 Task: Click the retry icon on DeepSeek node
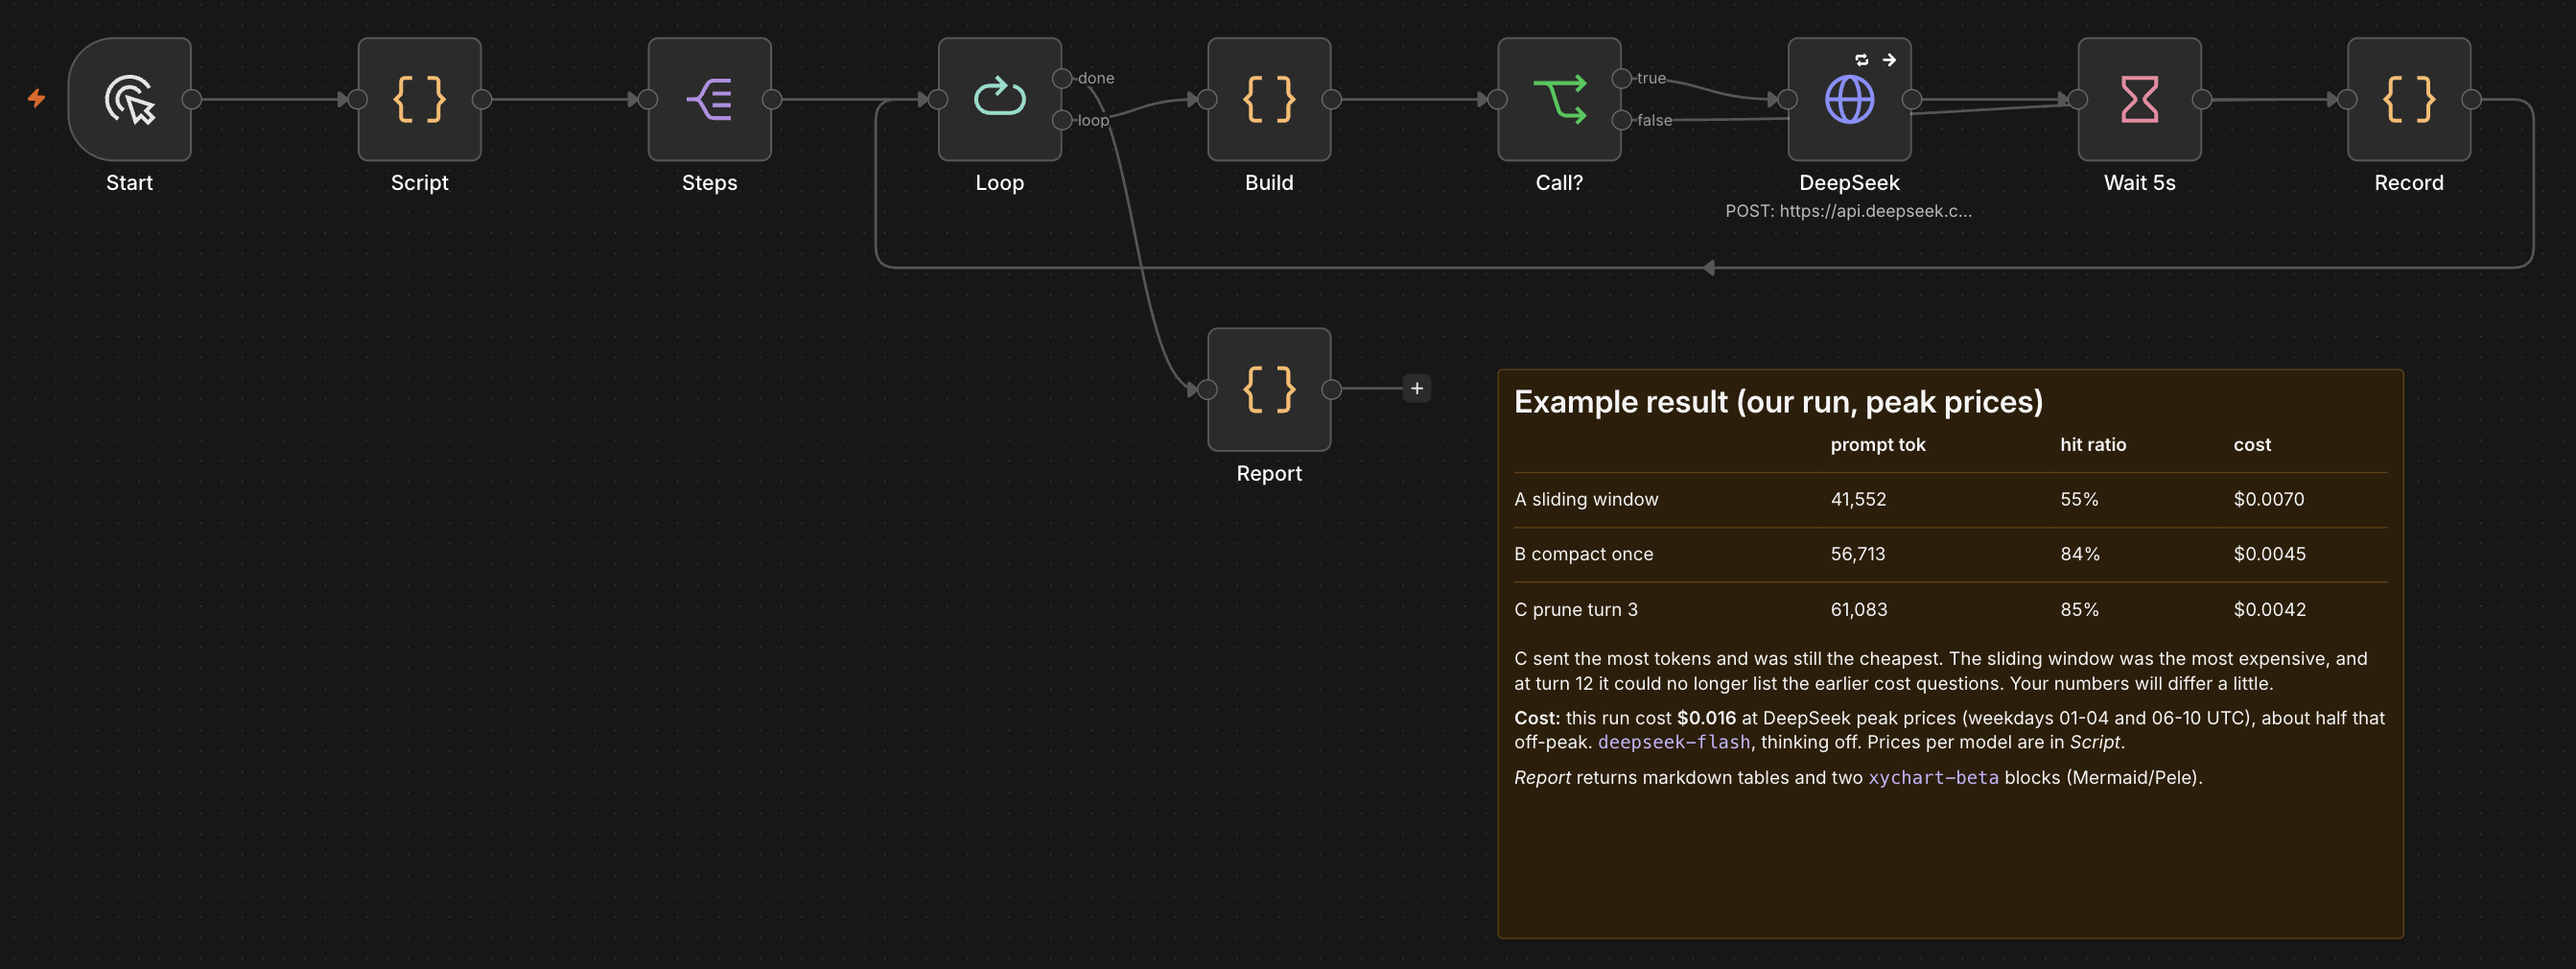click(1861, 60)
